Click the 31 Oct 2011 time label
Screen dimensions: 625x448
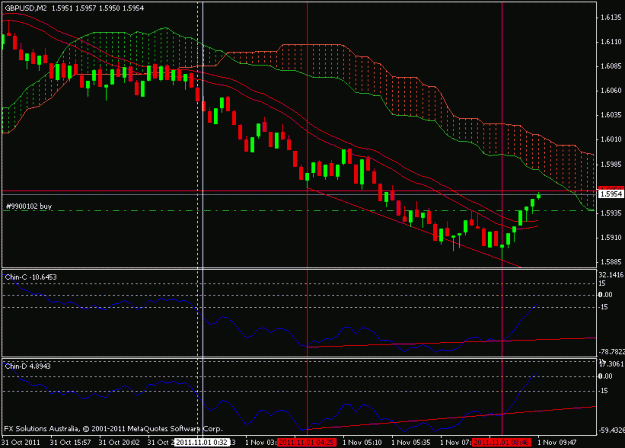point(21,442)
